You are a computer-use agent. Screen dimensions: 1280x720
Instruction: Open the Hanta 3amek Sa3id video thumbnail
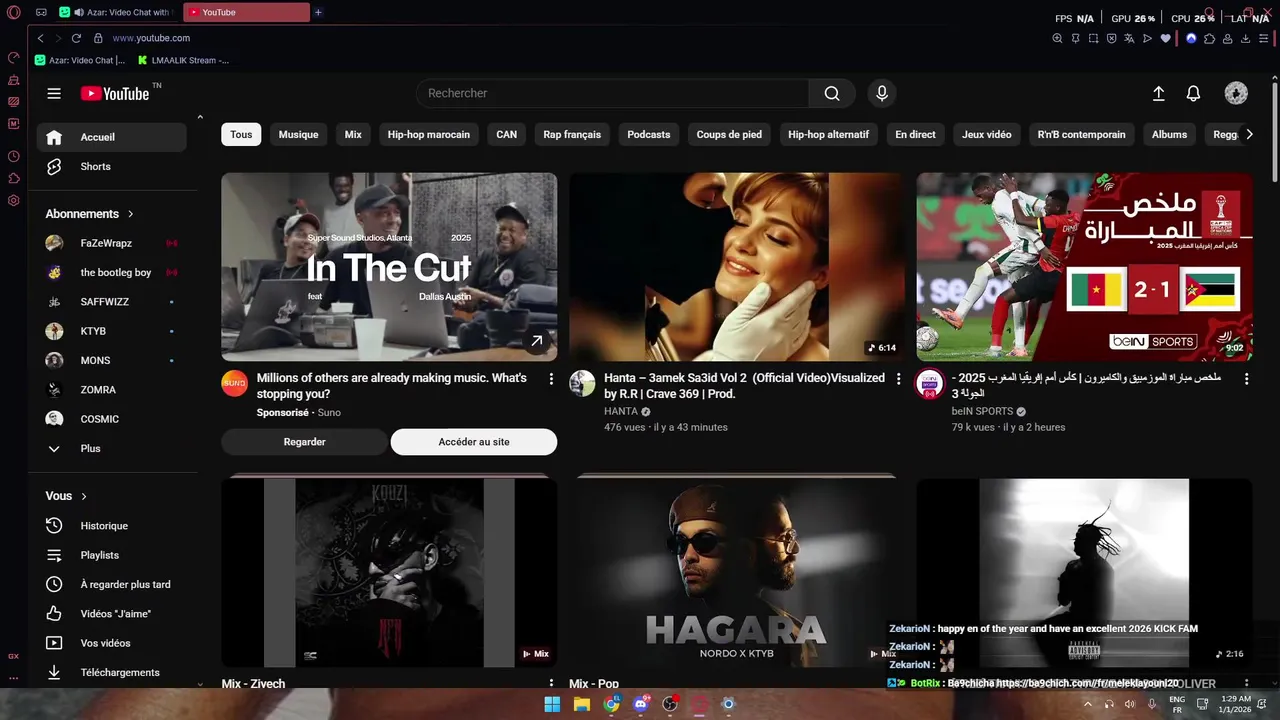[x=737, y=267]
